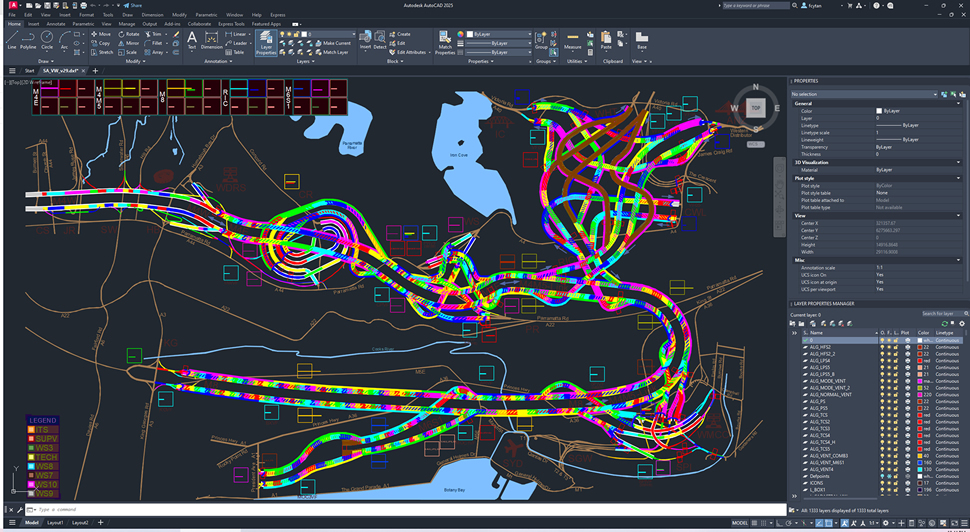
Task: Open the Measure utility
Action: coord(572,40)
